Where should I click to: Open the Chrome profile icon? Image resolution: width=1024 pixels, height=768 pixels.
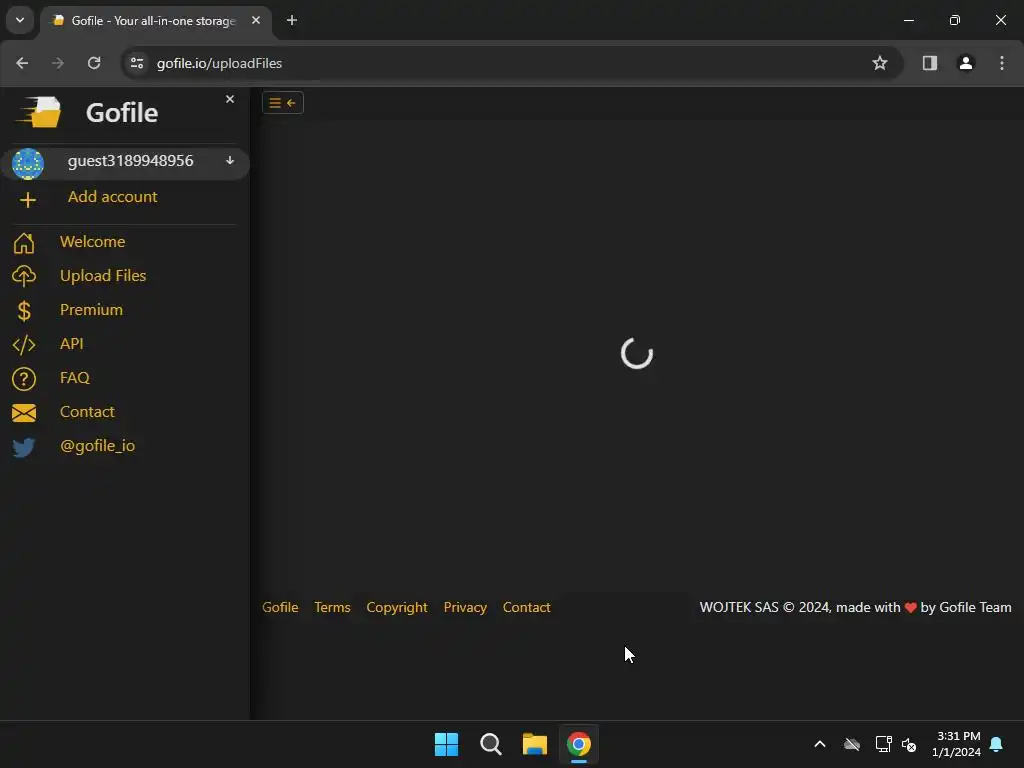(966, 63)
